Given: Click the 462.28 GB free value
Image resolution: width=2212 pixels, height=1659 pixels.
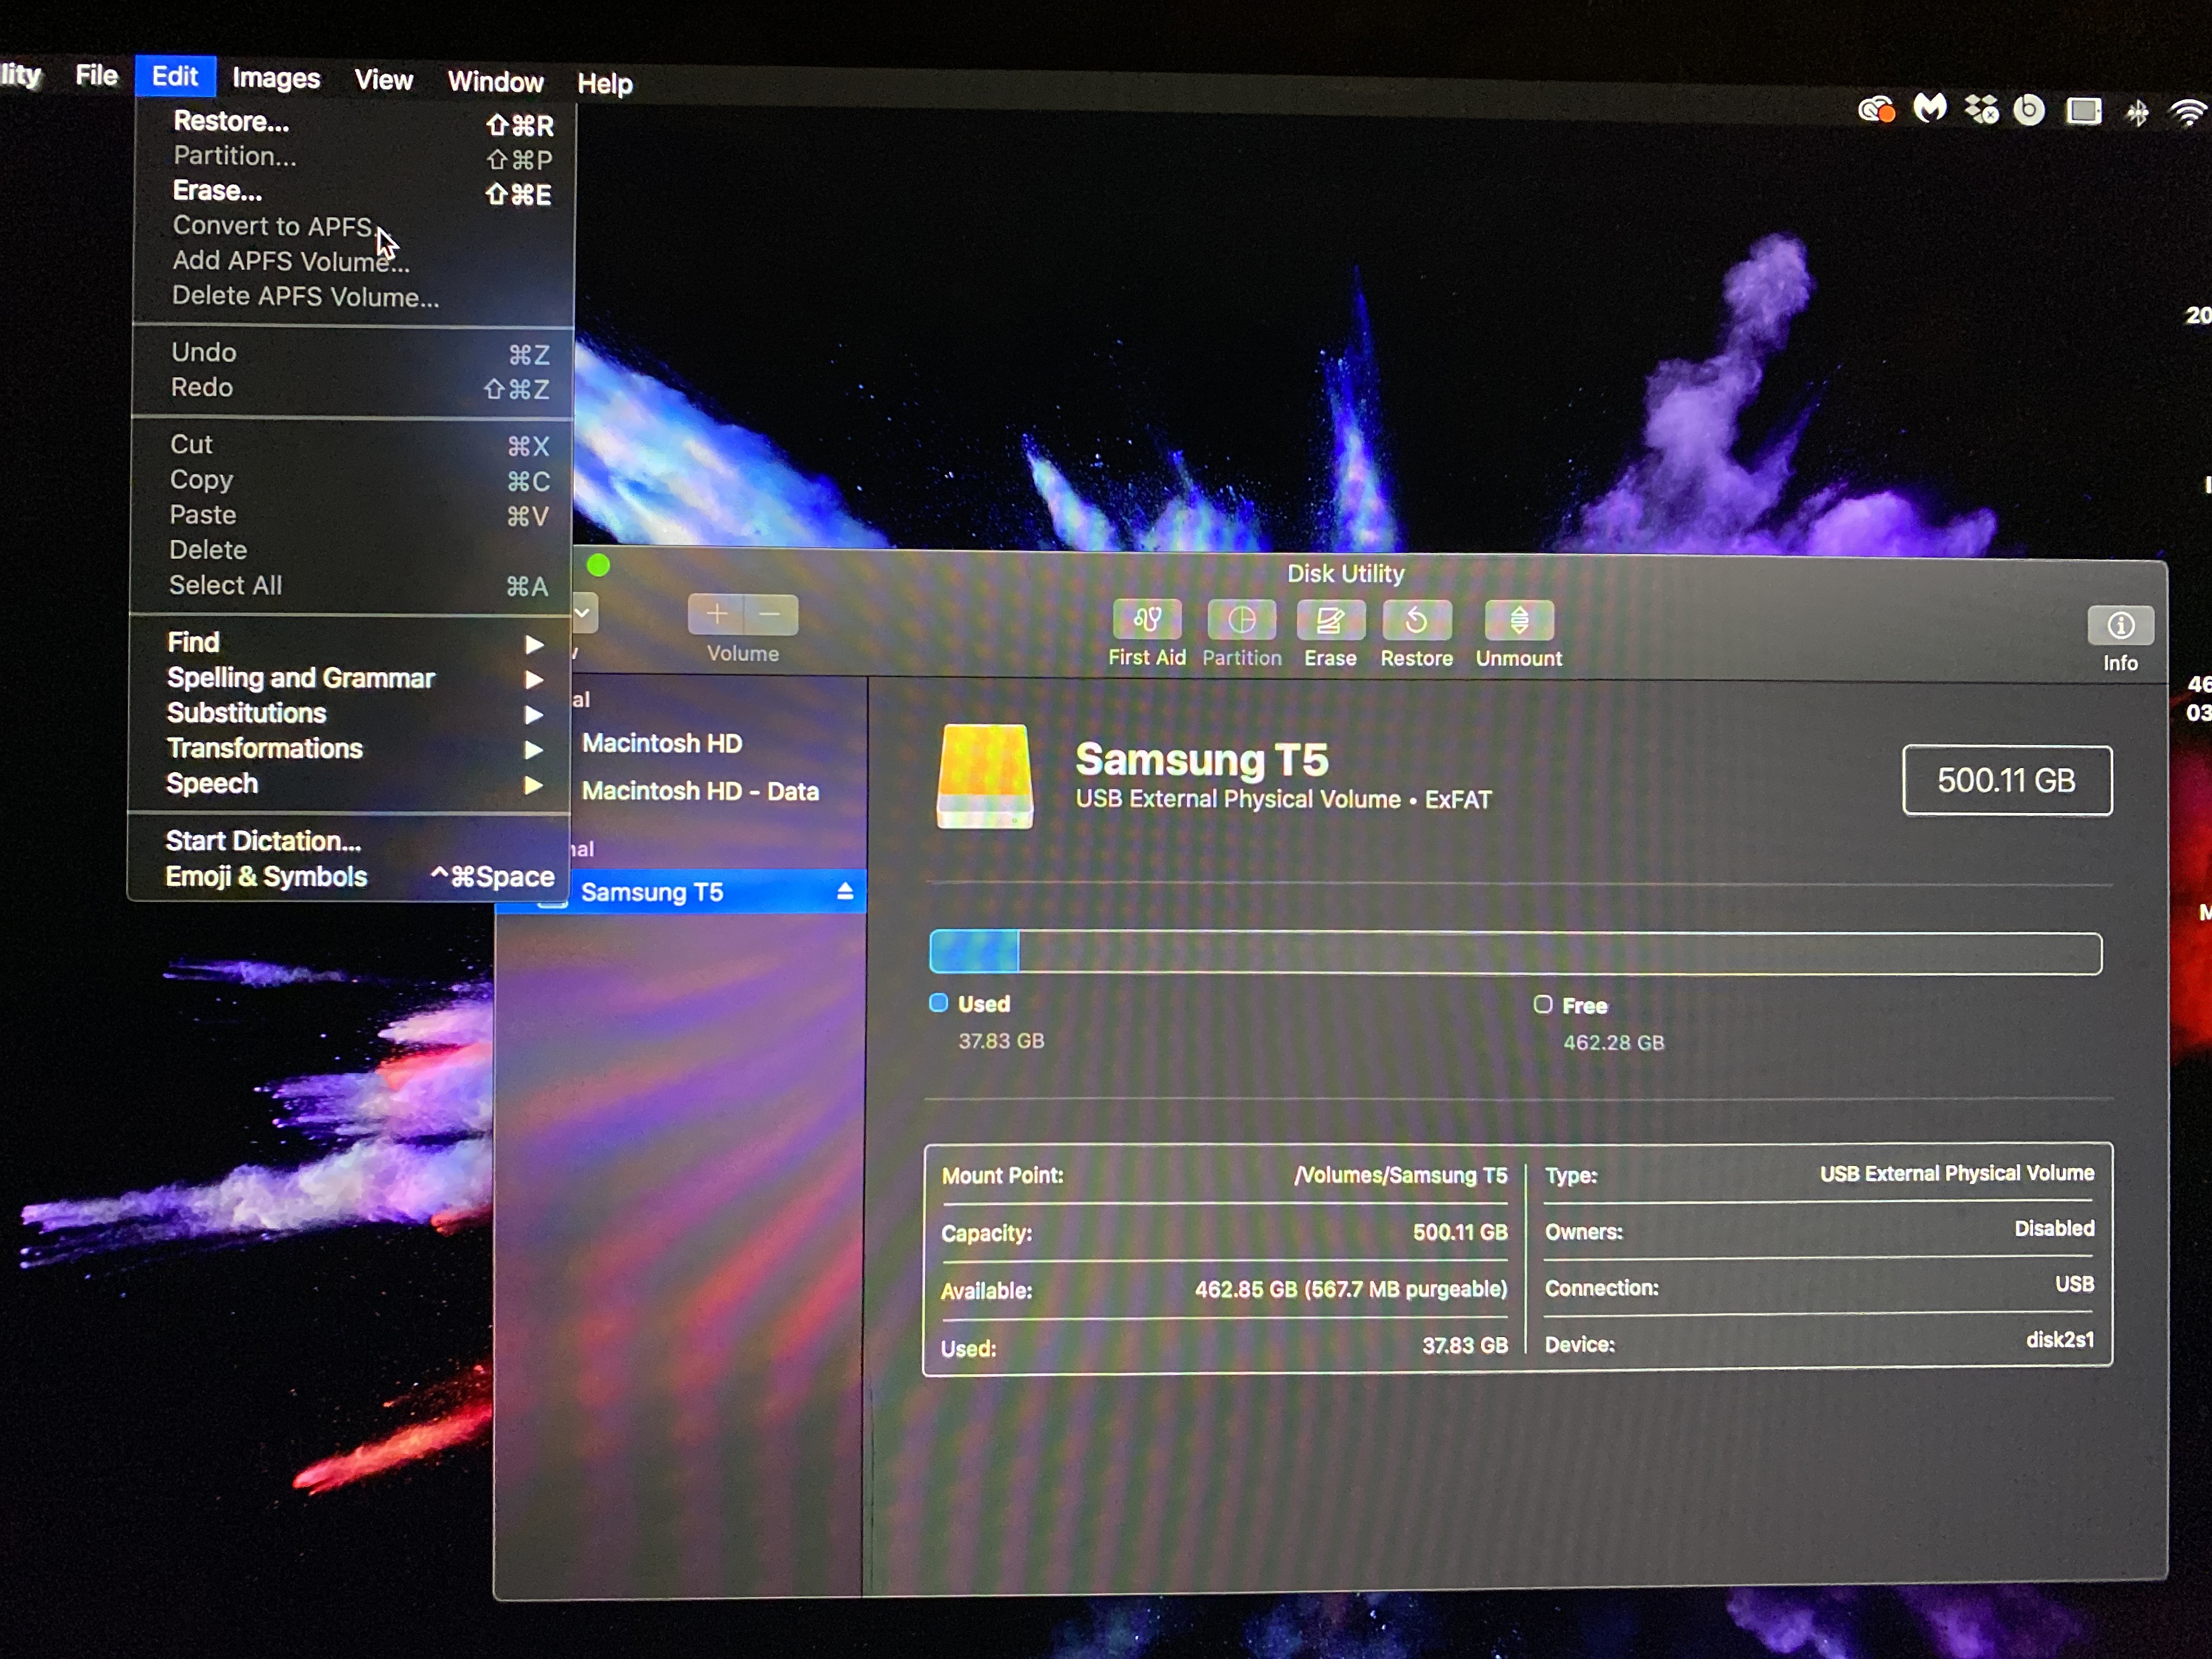Looking at the screenshot, I should pos(1614,1042).
